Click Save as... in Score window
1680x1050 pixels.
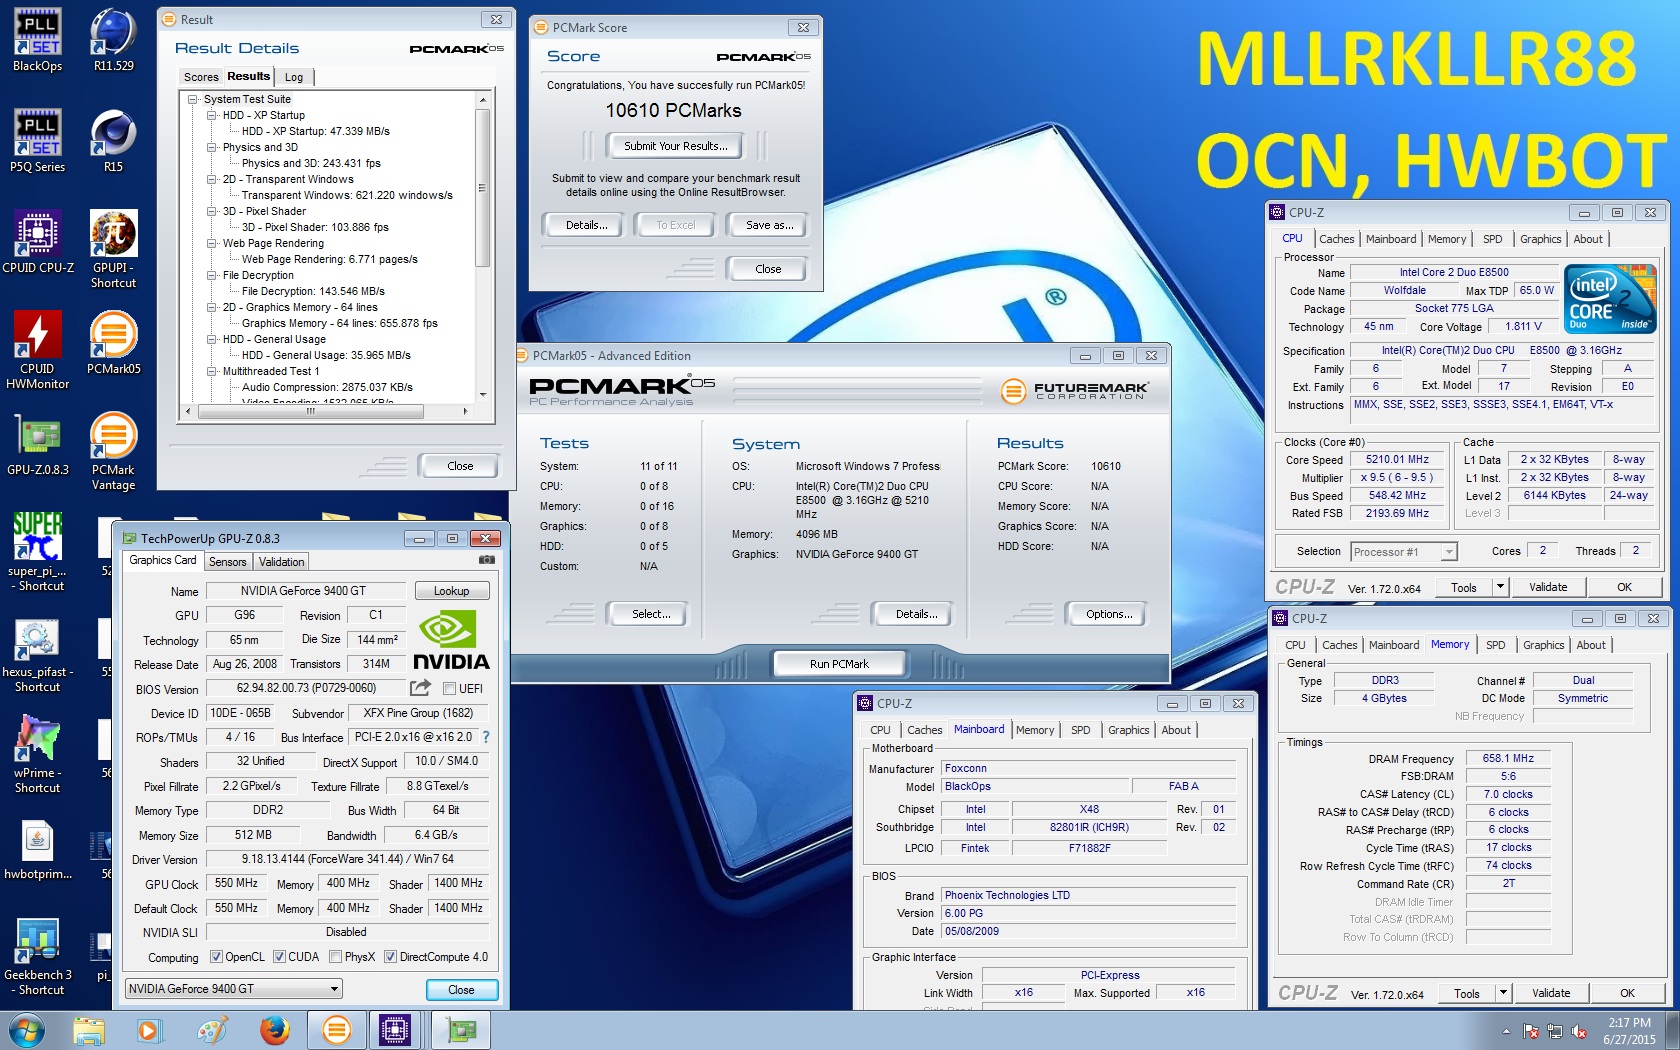click(769, 225)
